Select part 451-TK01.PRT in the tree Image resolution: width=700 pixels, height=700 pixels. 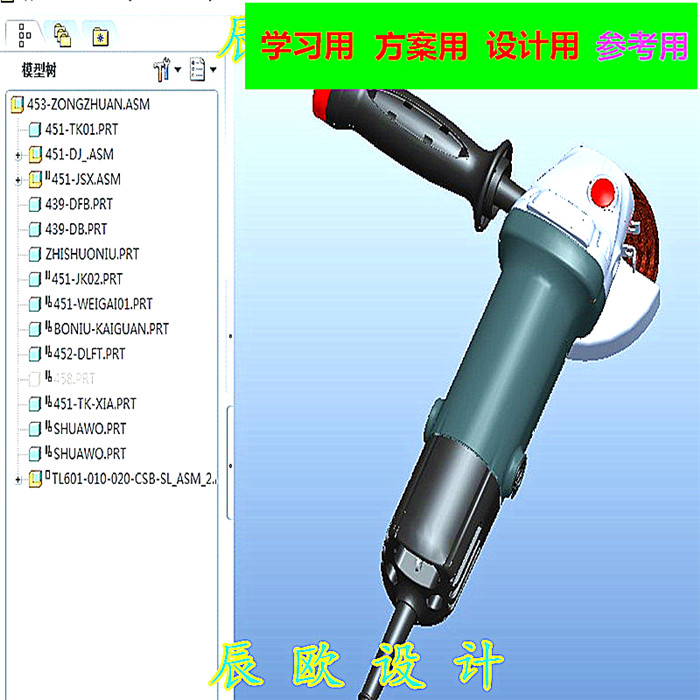click(81, 129)
